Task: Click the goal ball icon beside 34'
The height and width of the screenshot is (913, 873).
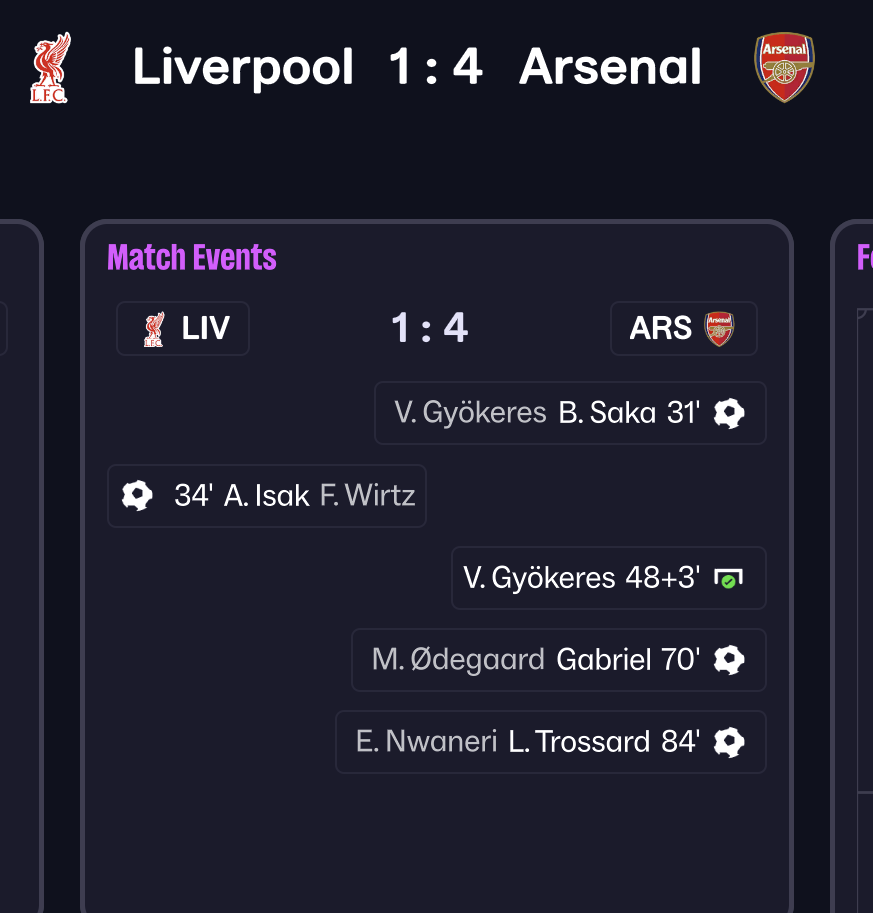Action: (x=137, y=495)
